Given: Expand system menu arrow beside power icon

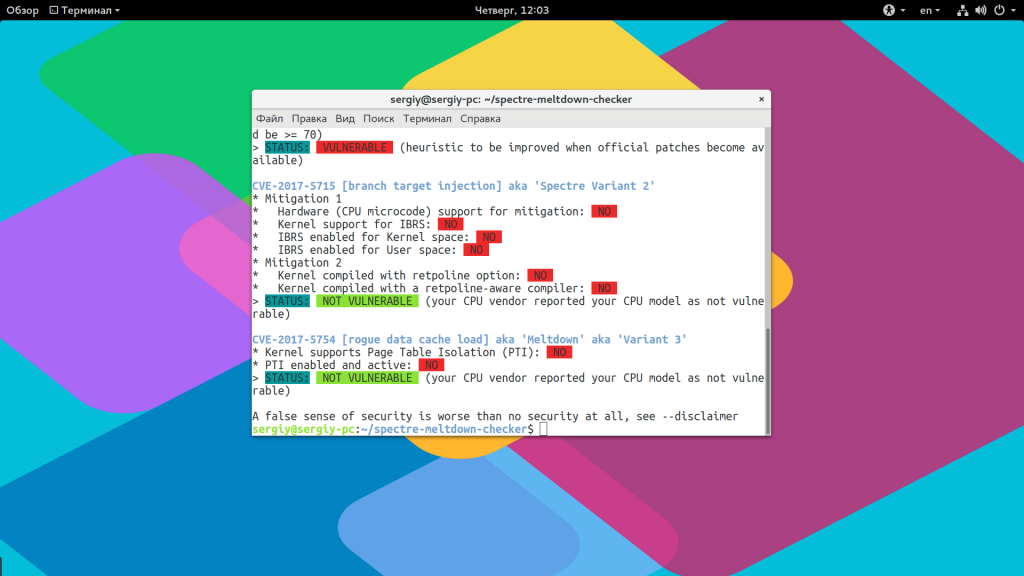Looking at the screenshot, I should 1012,10.
